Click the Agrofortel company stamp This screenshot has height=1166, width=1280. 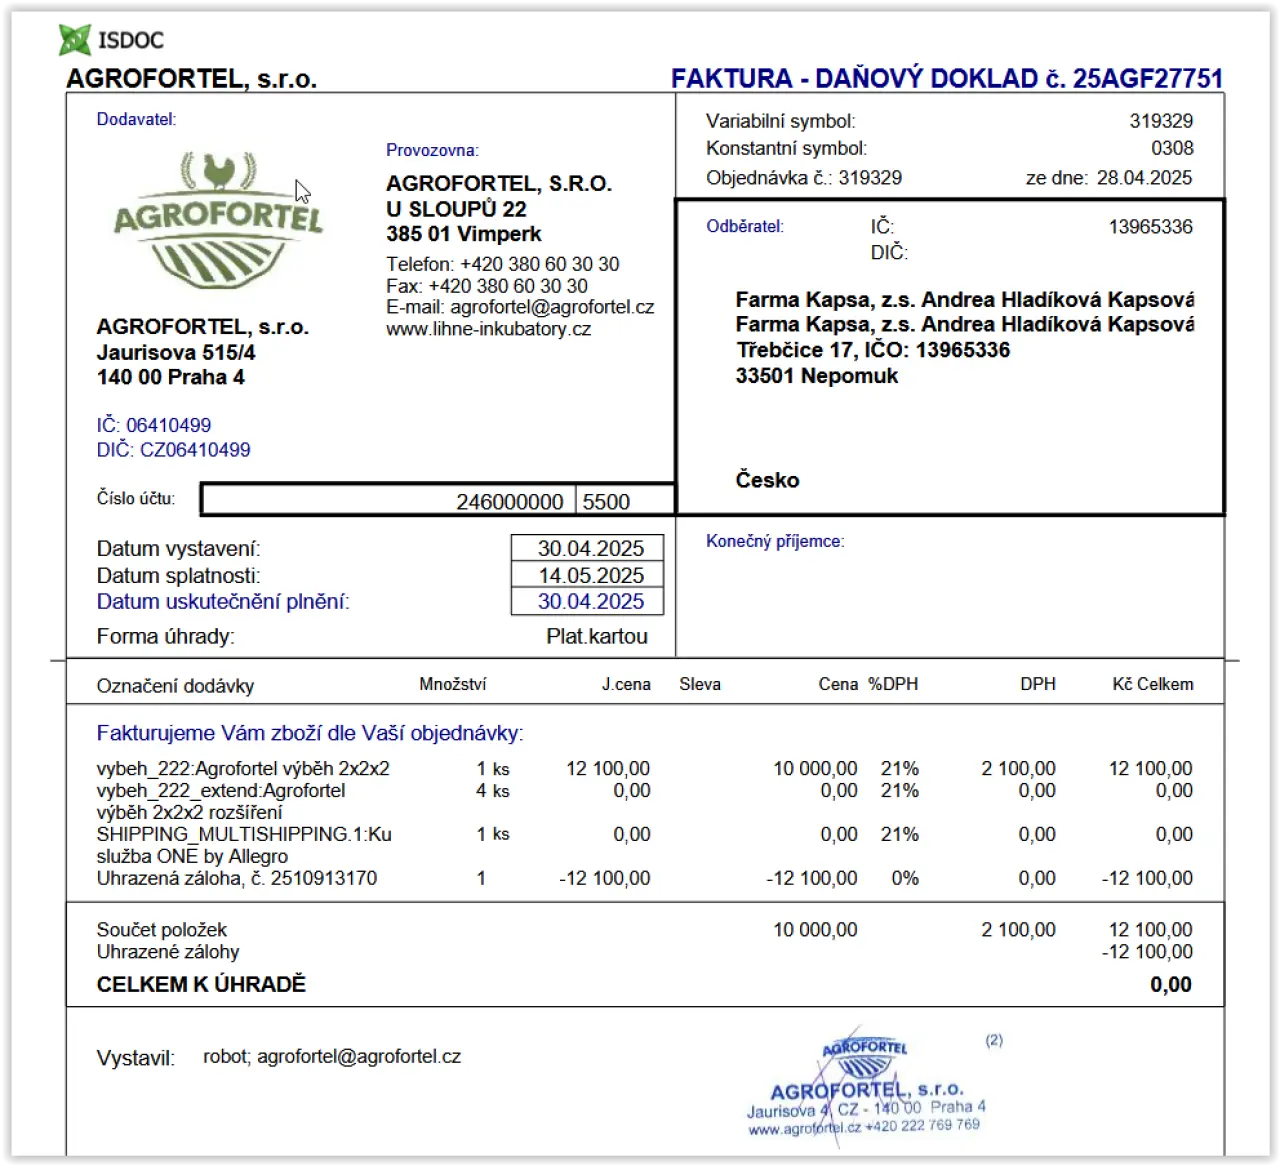click(x=866, y=1086)
